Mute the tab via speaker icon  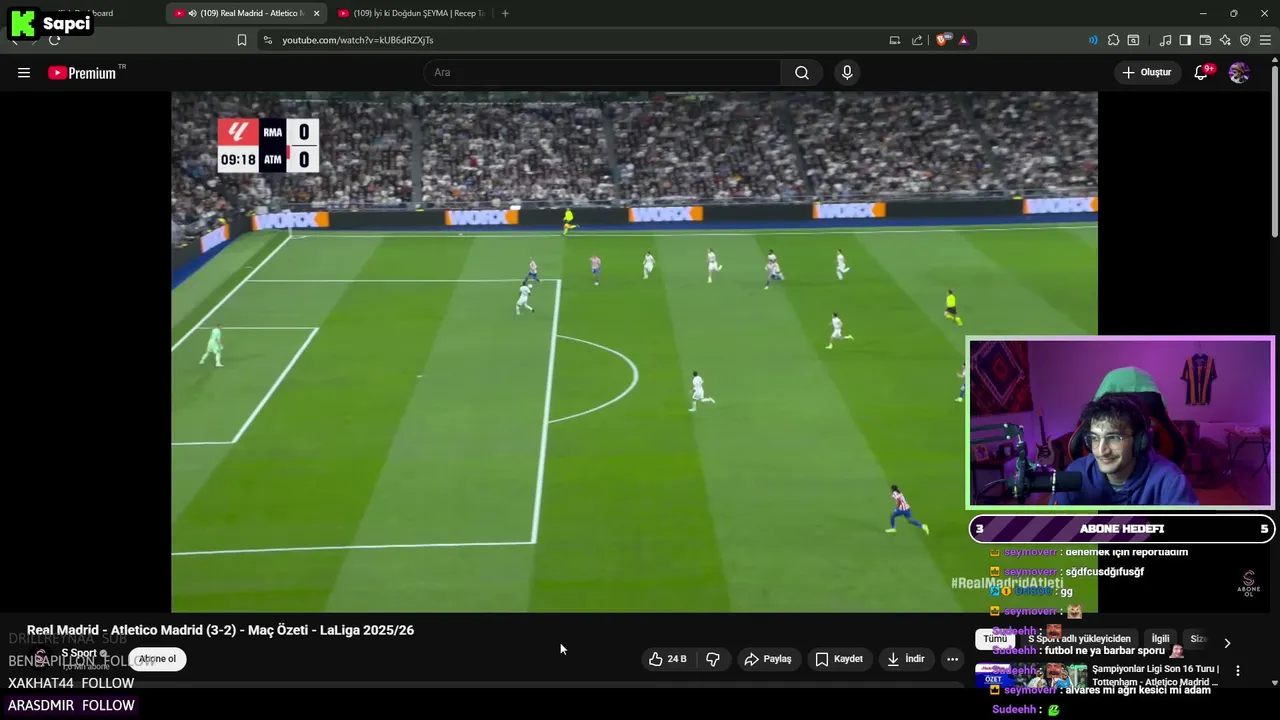[x=192, y=13]
